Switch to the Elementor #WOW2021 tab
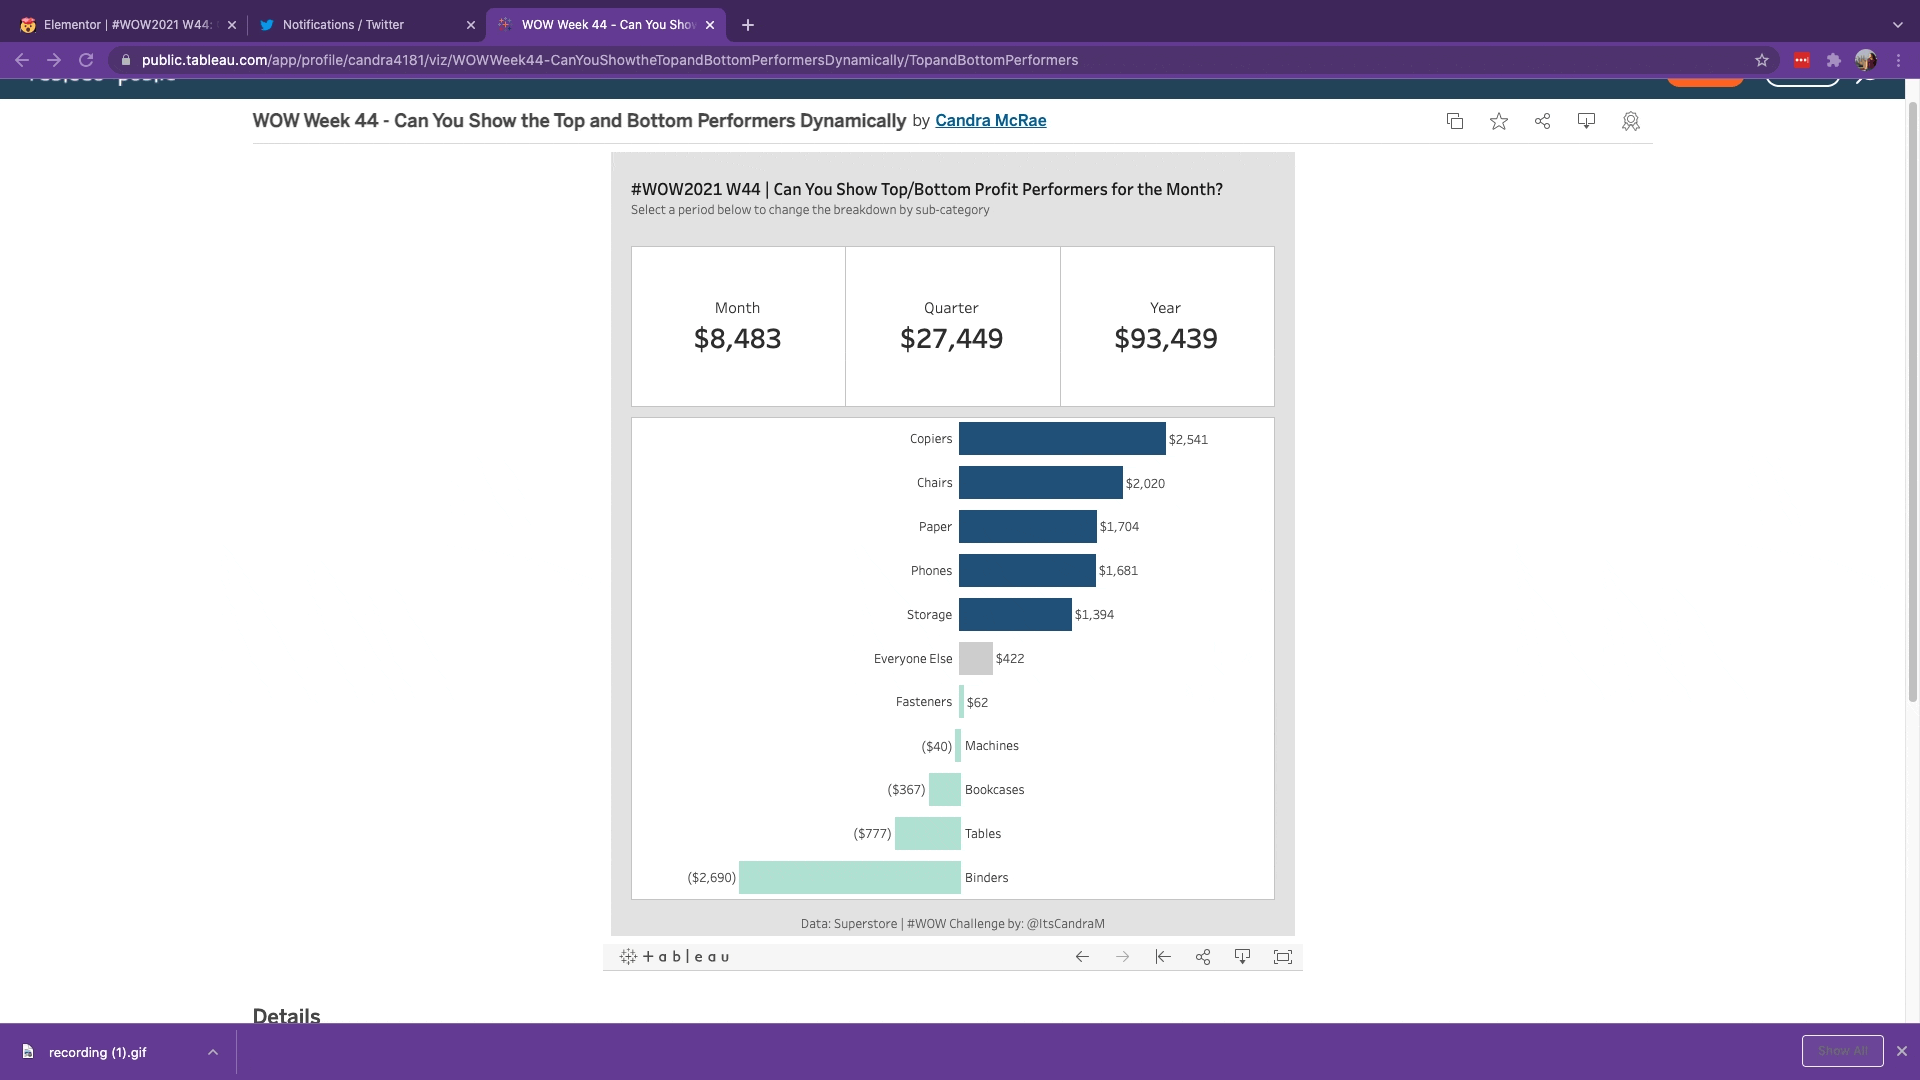Viewport: 1920px width, 1080px height. 126,24
